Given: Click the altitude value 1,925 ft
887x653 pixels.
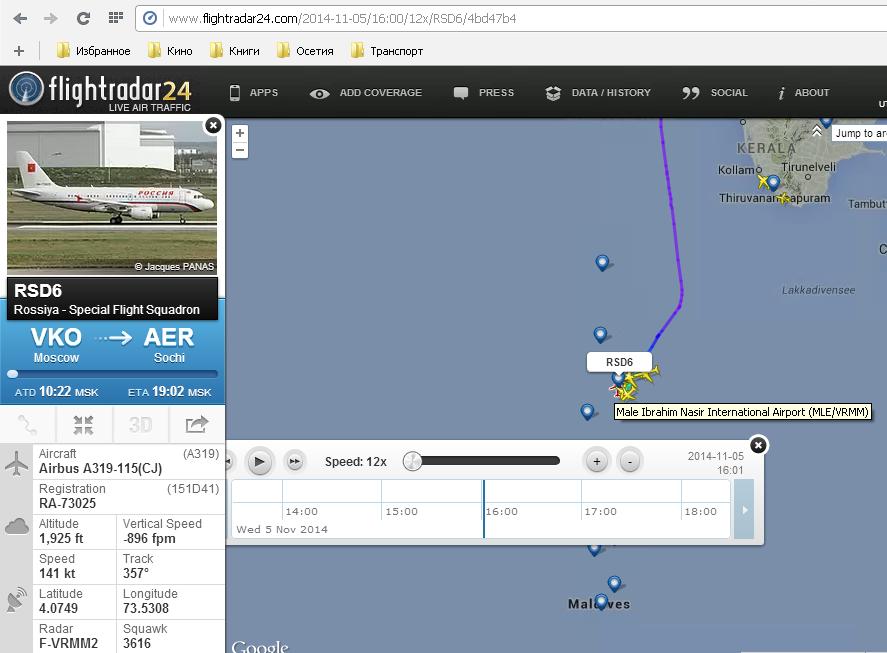Looking at the screenshot, I should point(61,538).
